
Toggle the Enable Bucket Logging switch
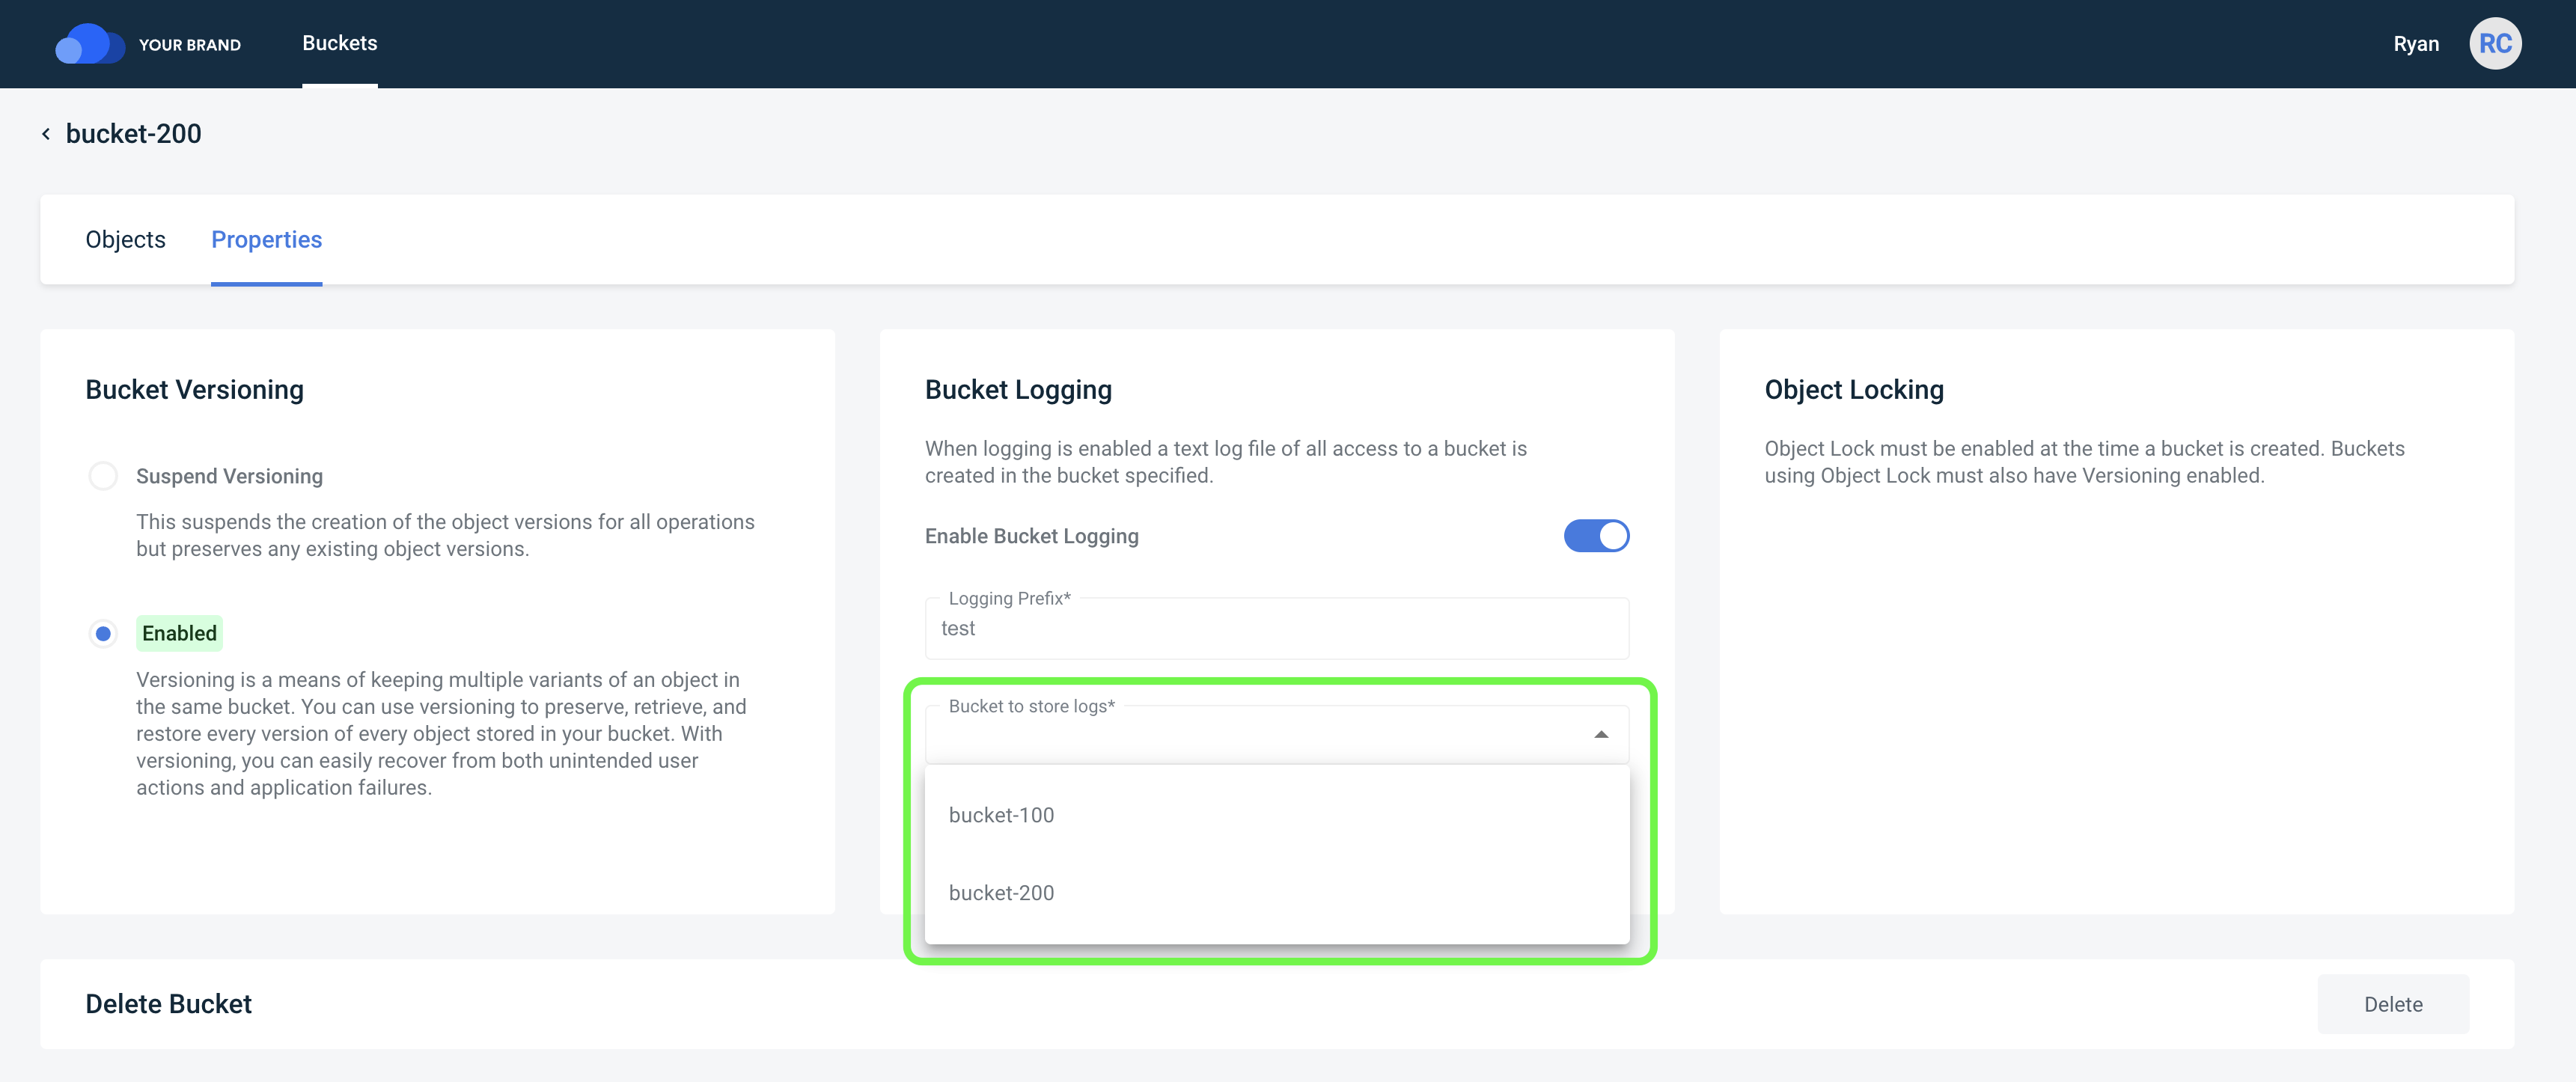tap(1596, 536)
